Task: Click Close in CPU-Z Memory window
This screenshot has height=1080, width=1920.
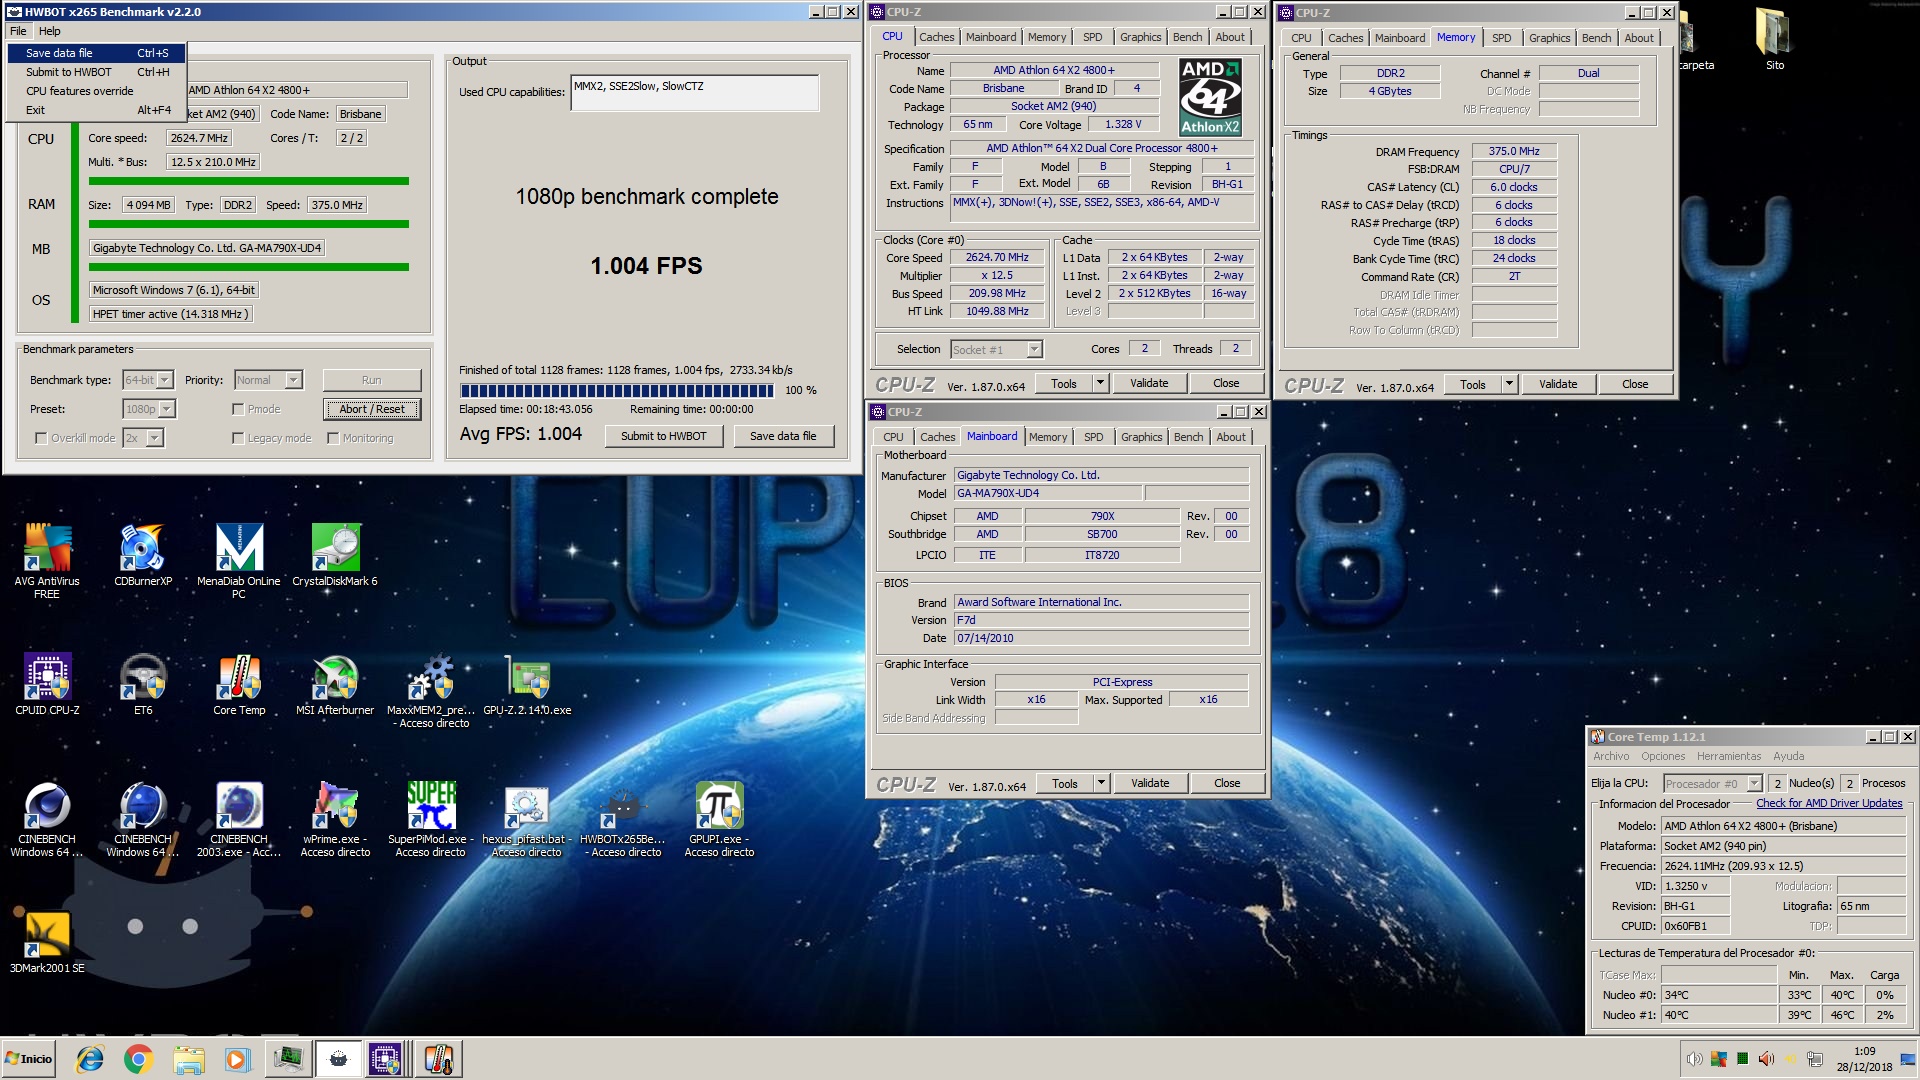Action: pos(1635,384)
